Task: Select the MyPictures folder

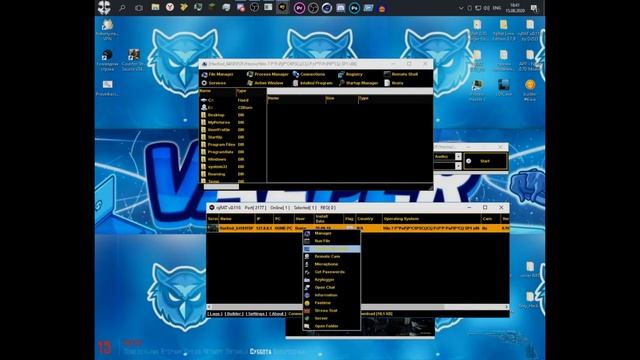Action: pyautogui.click(x=222, y=122)
